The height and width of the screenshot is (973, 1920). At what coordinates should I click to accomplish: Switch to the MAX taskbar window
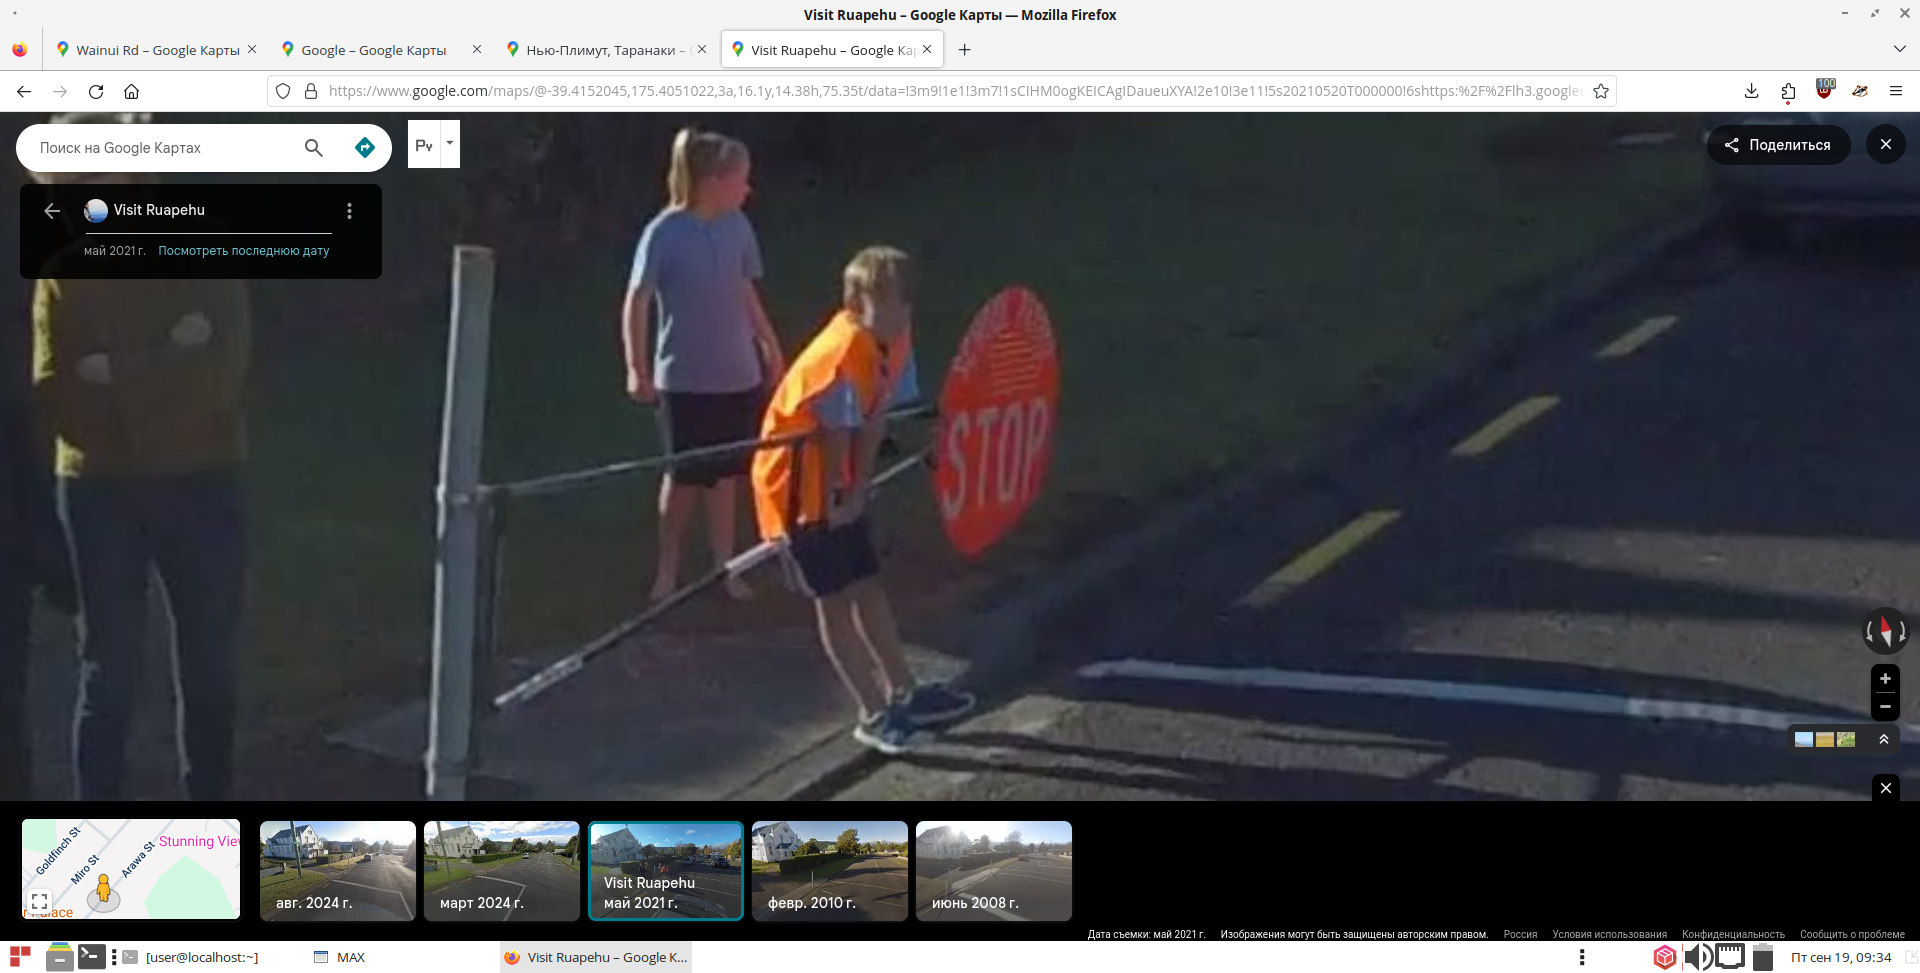pos(340,957)
